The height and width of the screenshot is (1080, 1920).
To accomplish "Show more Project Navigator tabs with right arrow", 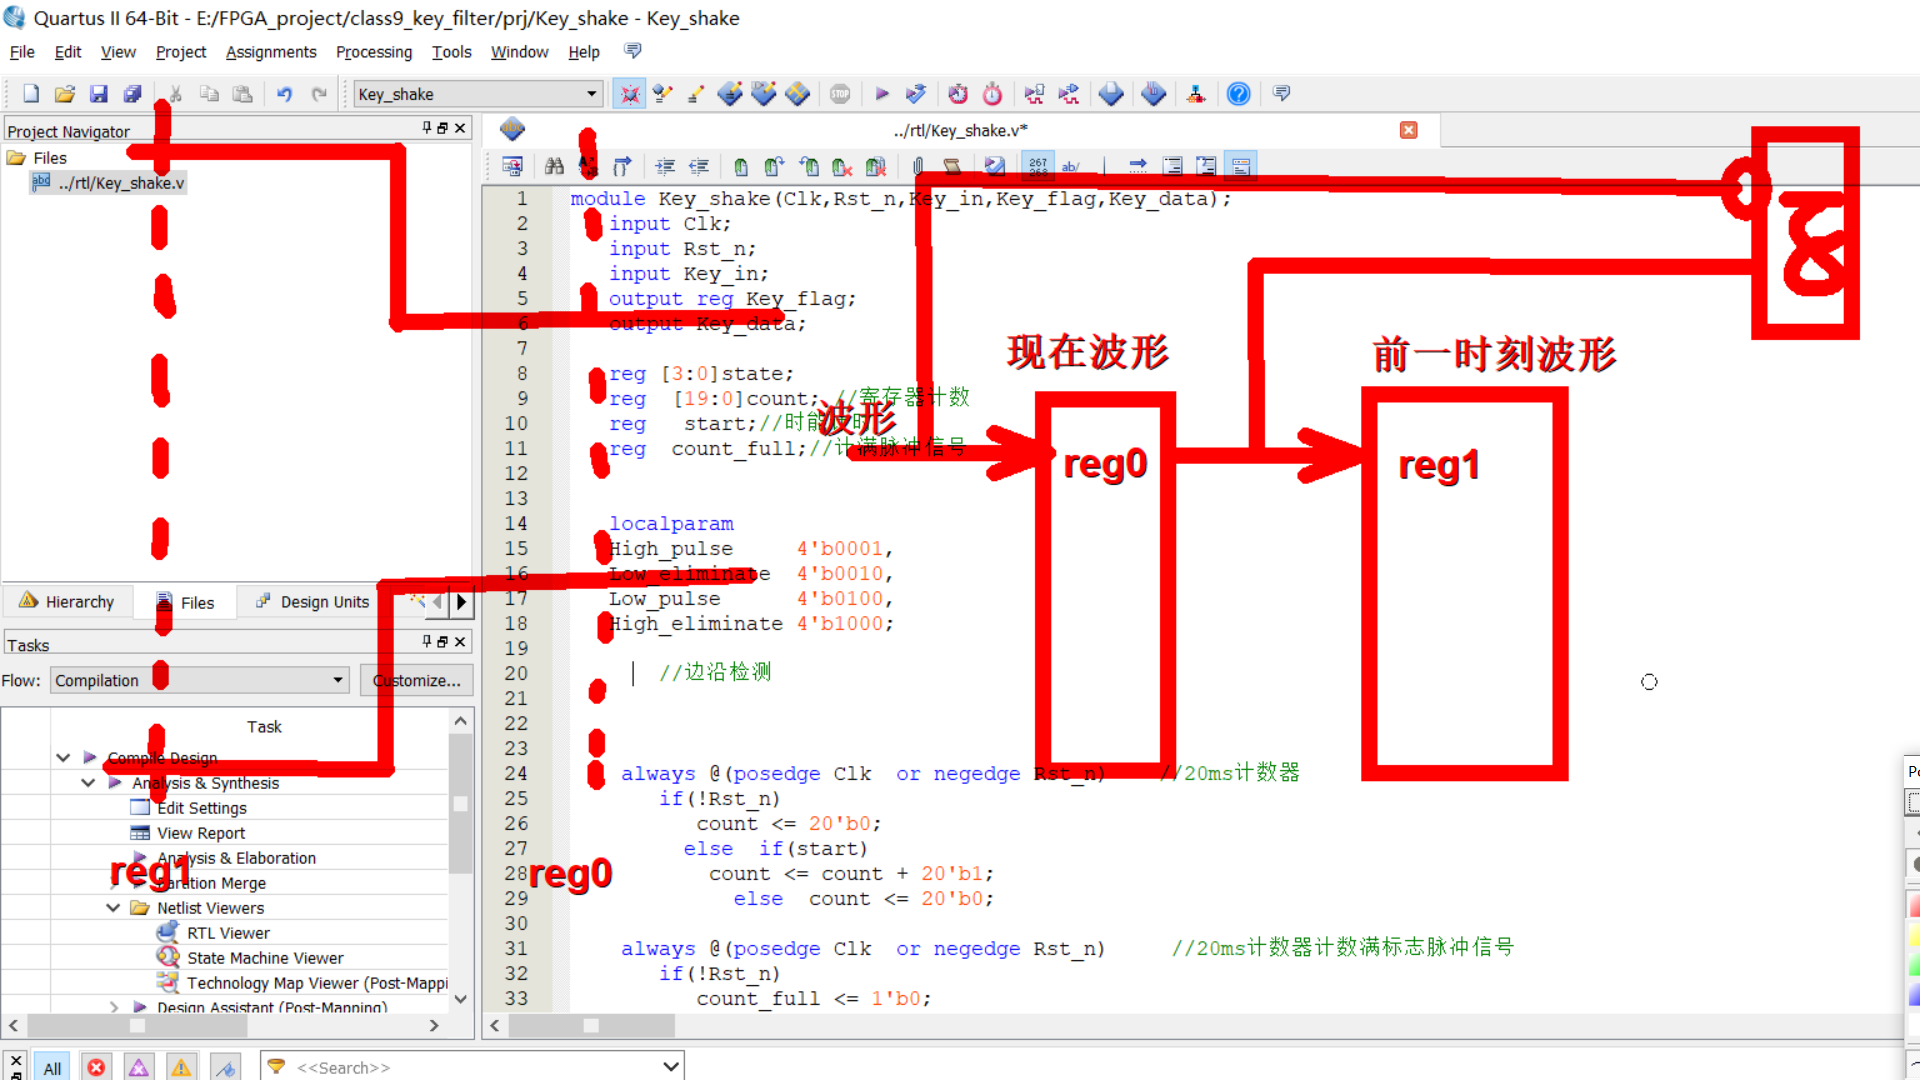I will pos(461,602).
